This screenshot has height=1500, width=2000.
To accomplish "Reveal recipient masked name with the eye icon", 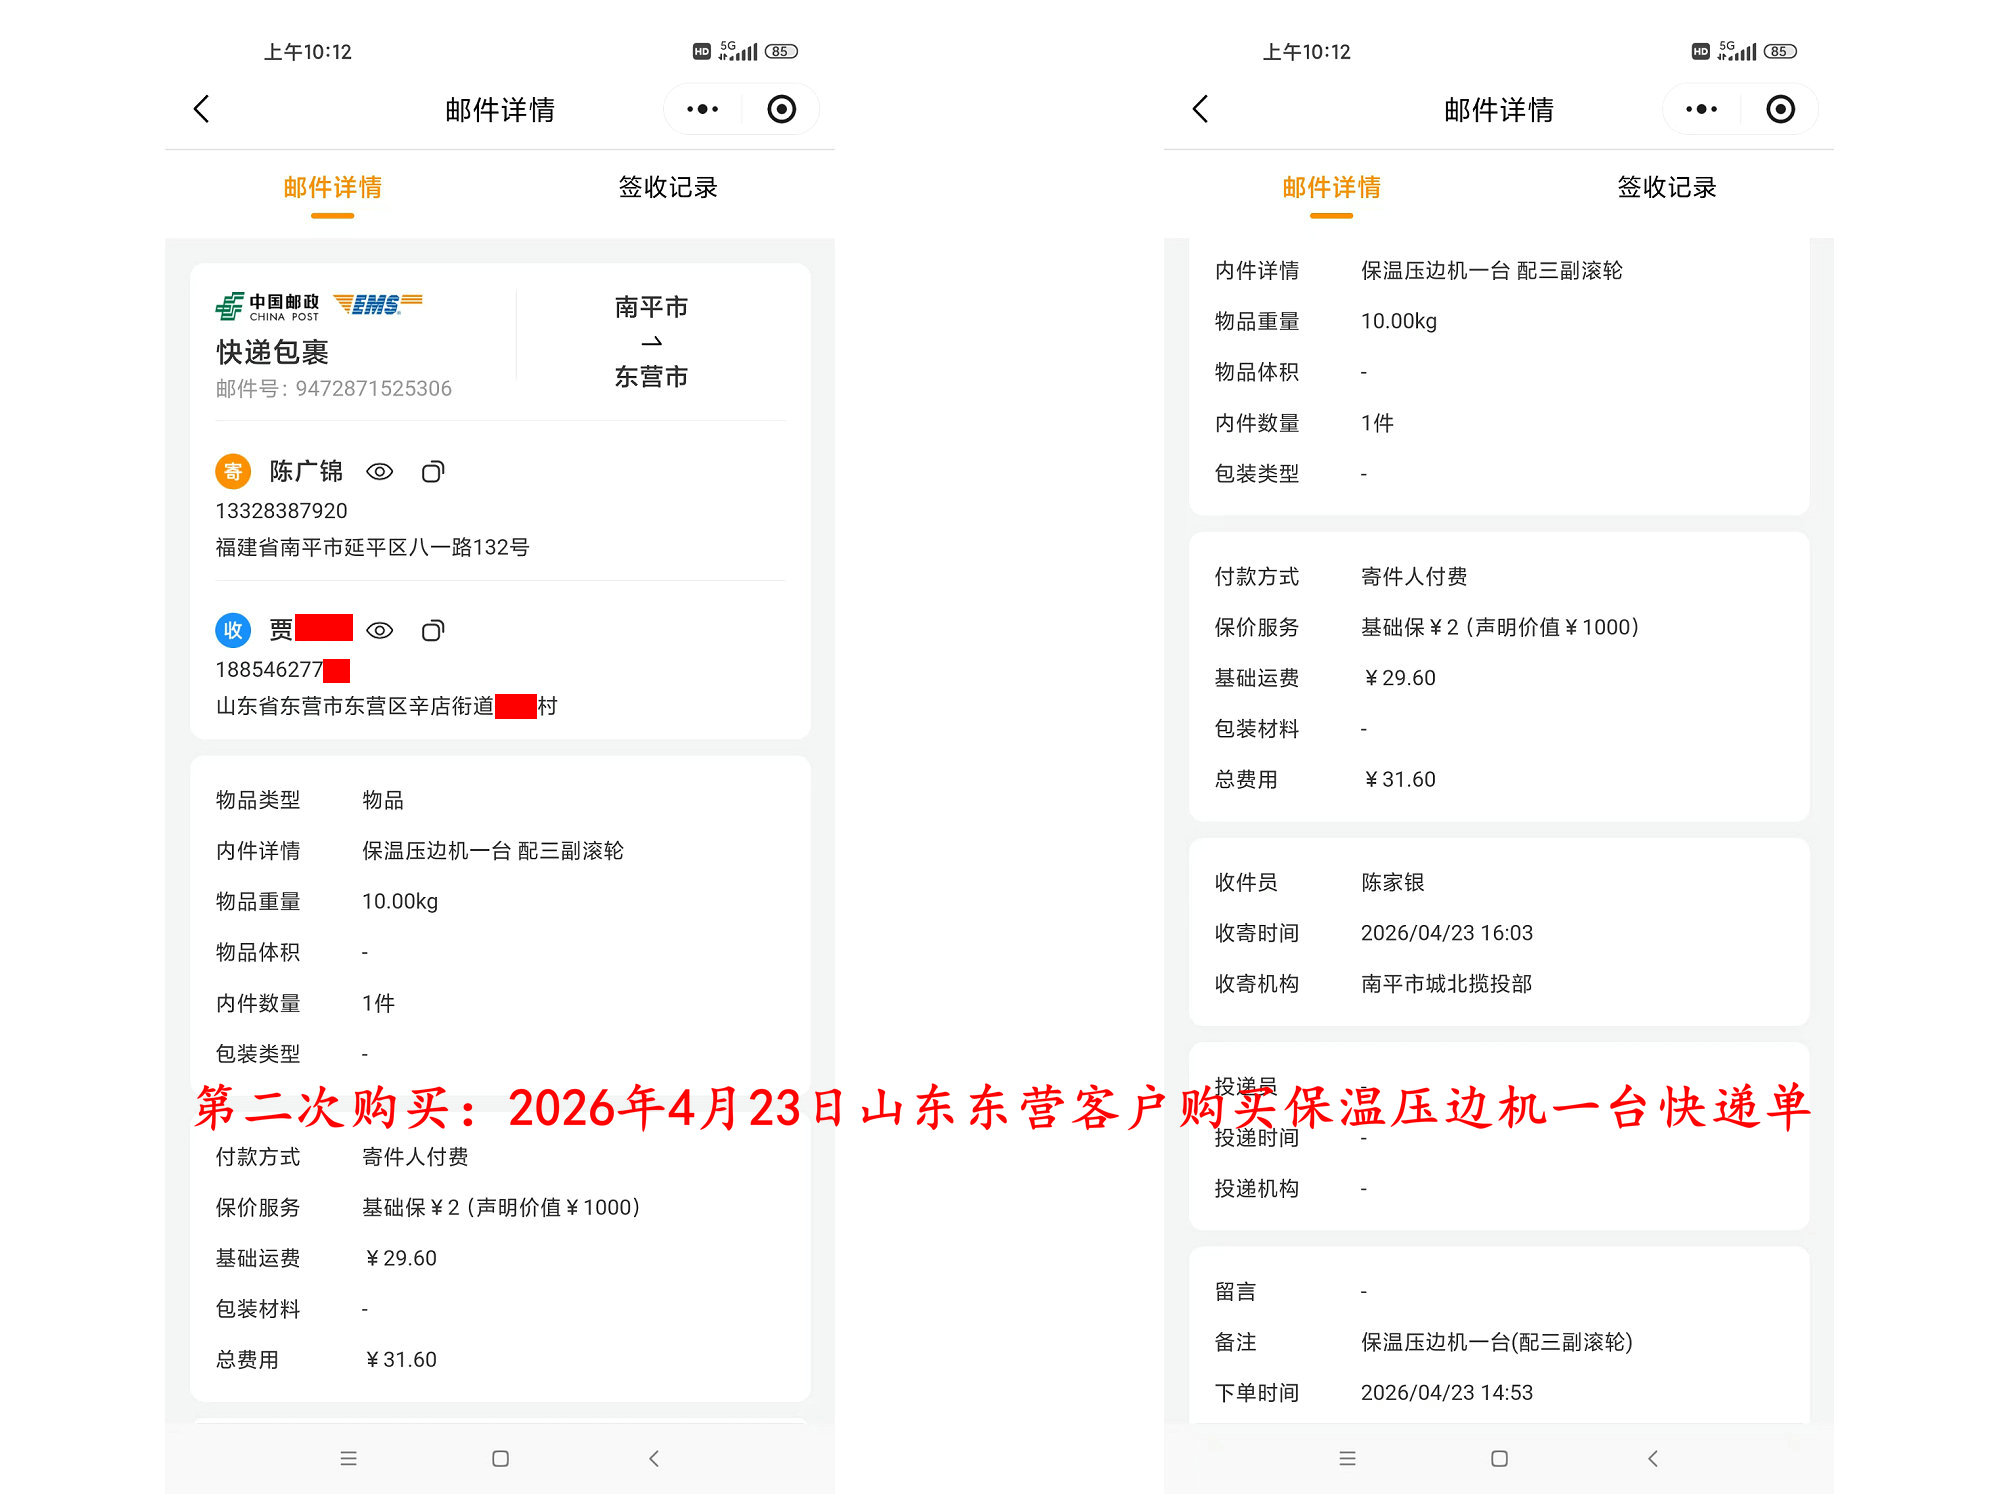I will [x=381, y=630].
